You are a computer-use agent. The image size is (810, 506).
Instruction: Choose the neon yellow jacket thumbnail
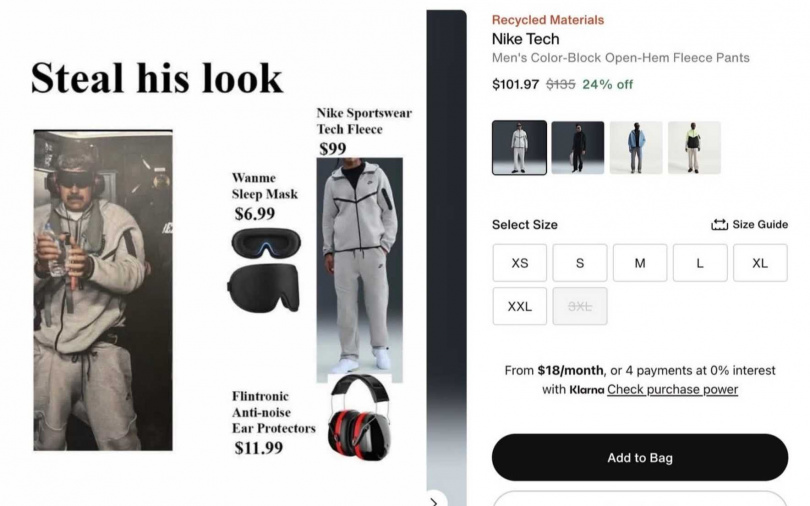(x=694, y=148)
